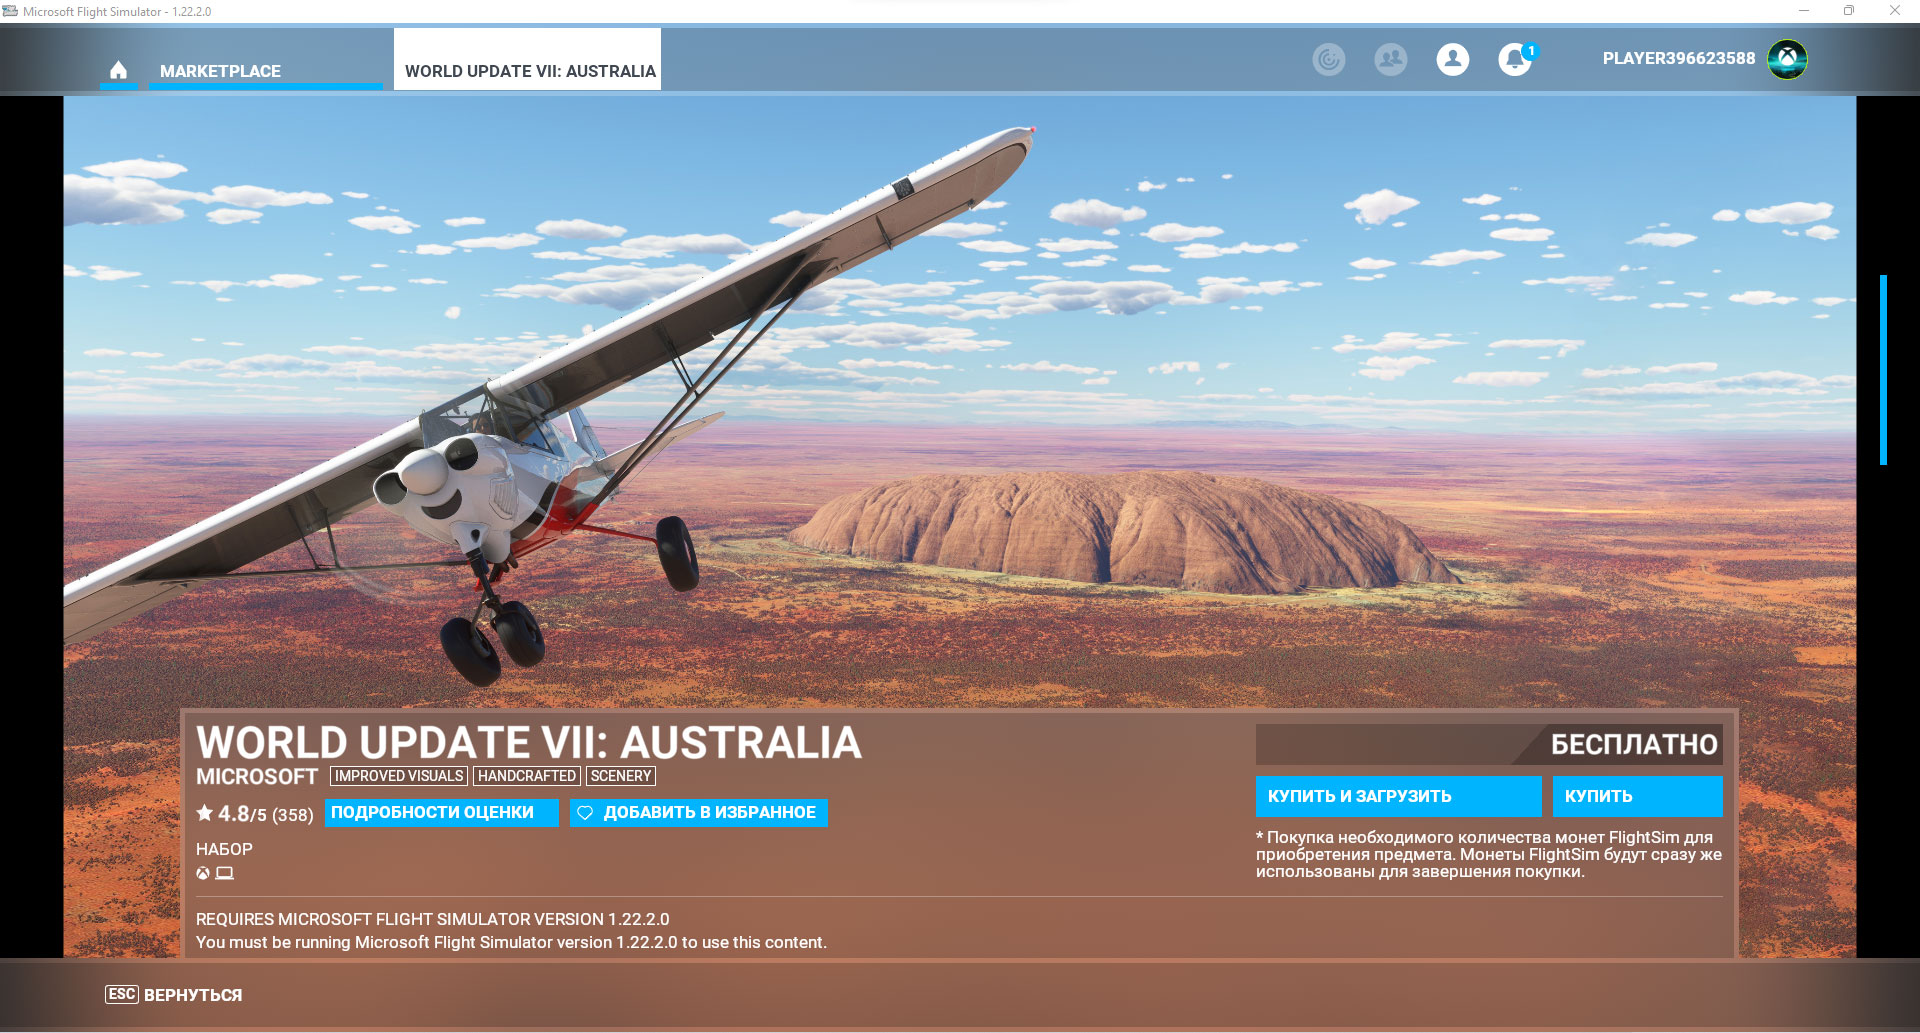This screenshot has height=1033, width=1920.
Task: Click ESC ВЕРНУТЬСЯ to go back
Action: [x=174, y=995]
